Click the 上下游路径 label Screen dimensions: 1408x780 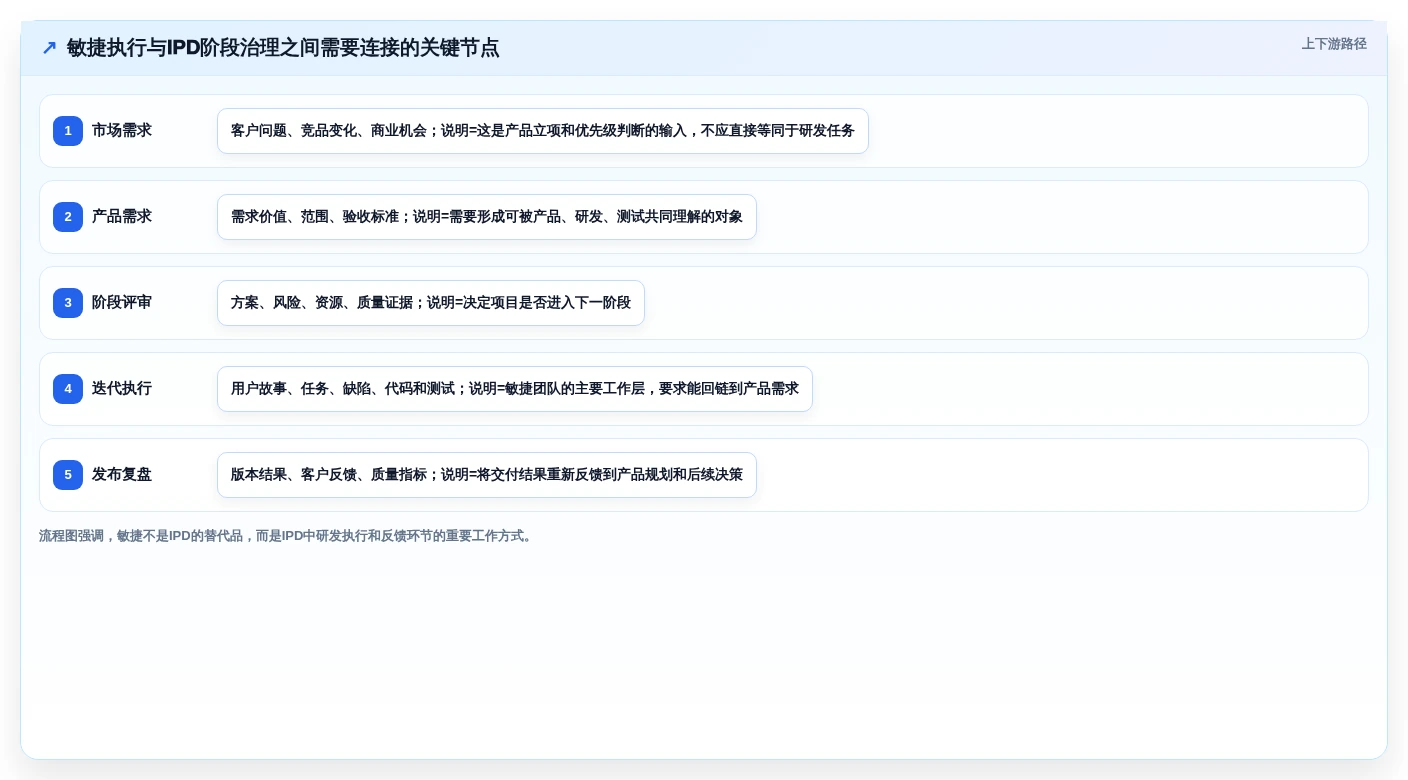click(1334, 44)
